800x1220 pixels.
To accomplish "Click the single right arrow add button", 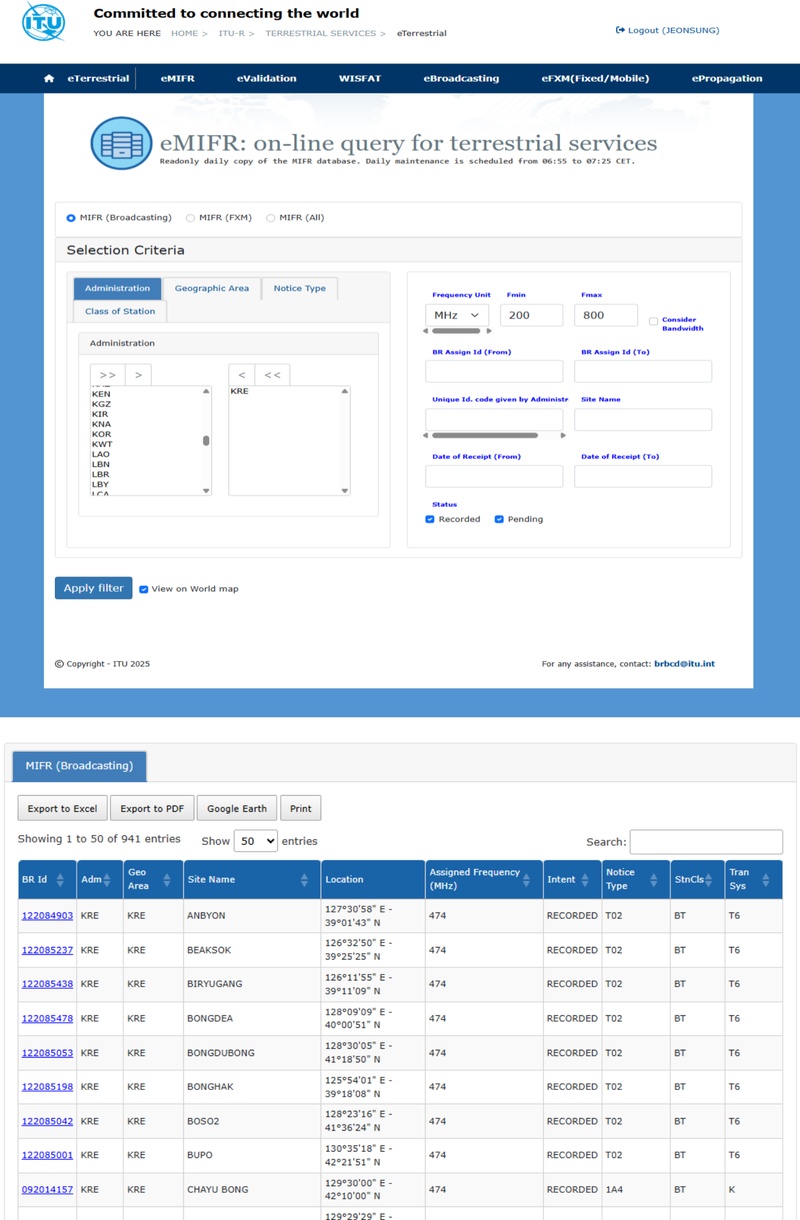I will (138, 375).
